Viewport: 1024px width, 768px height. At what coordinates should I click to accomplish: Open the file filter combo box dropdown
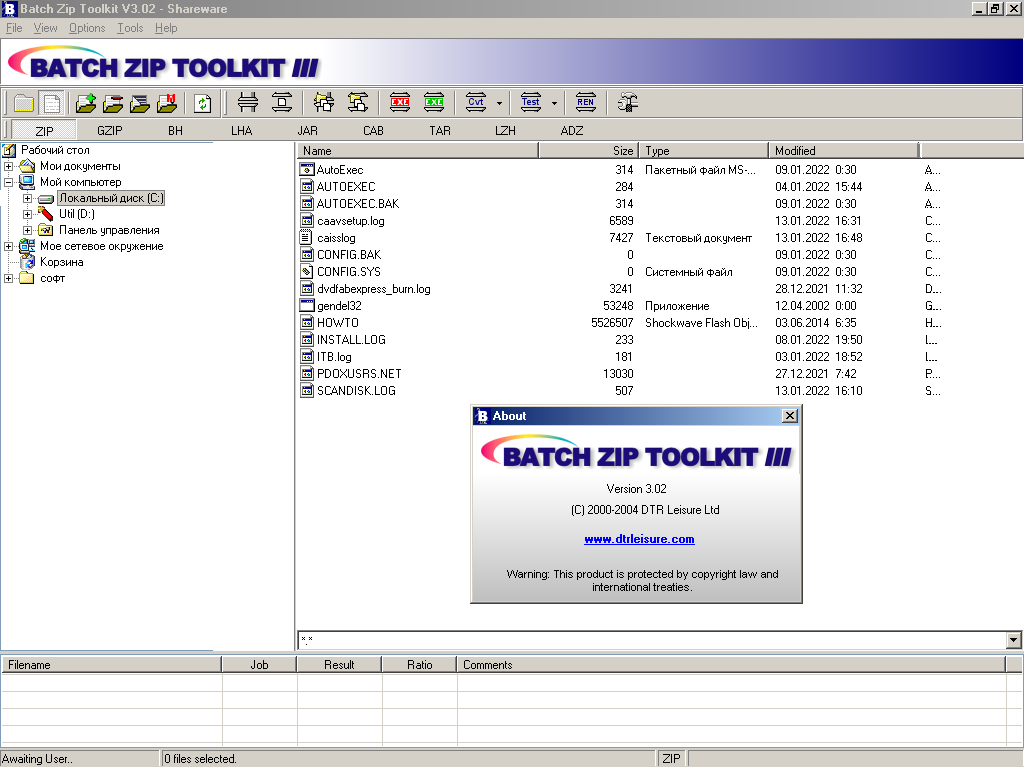pyautogui.click(x=1013, y=640)
